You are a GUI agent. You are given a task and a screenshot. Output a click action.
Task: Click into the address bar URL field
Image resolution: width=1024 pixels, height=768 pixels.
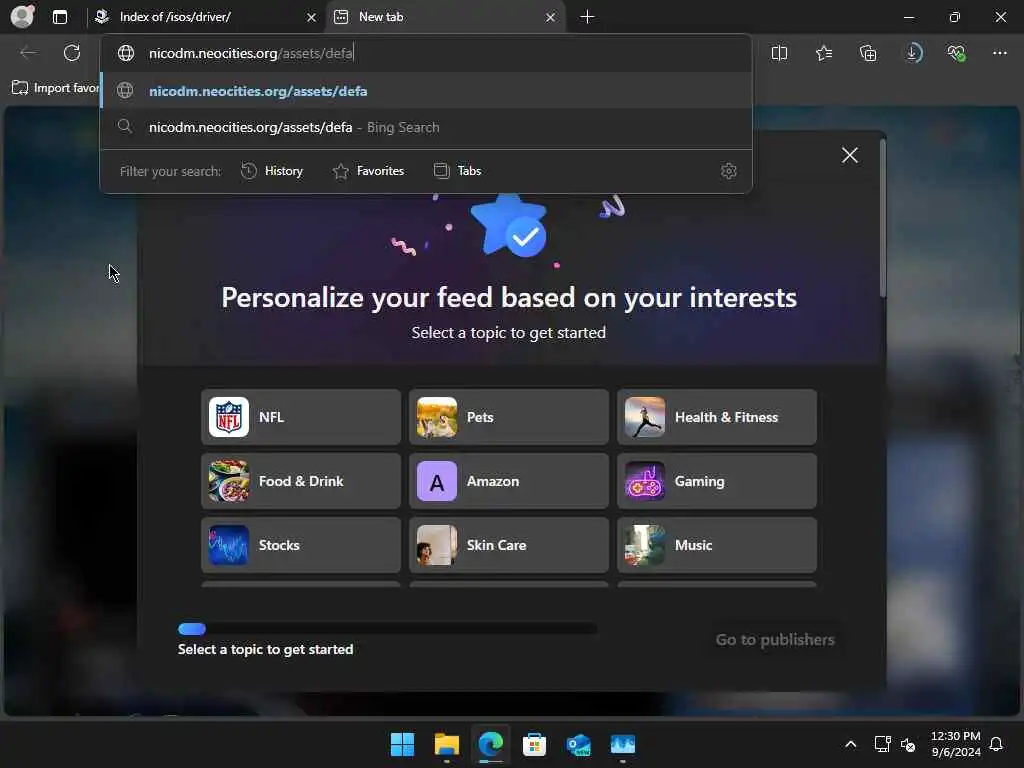[x=424, y=53]
